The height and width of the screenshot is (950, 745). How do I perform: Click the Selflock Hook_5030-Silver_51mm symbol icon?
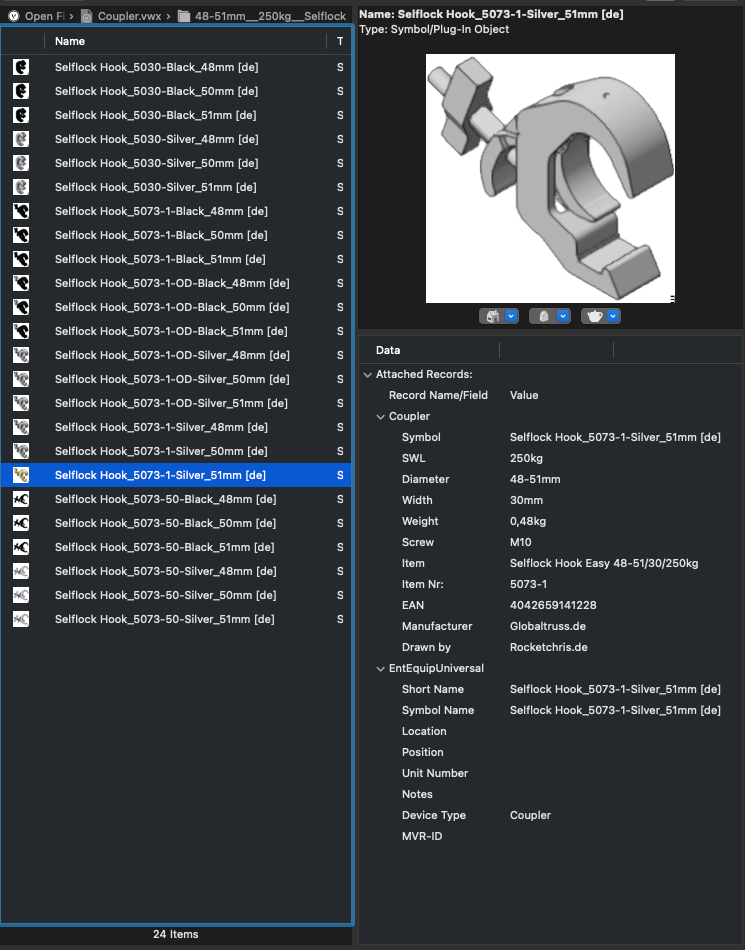21,187
